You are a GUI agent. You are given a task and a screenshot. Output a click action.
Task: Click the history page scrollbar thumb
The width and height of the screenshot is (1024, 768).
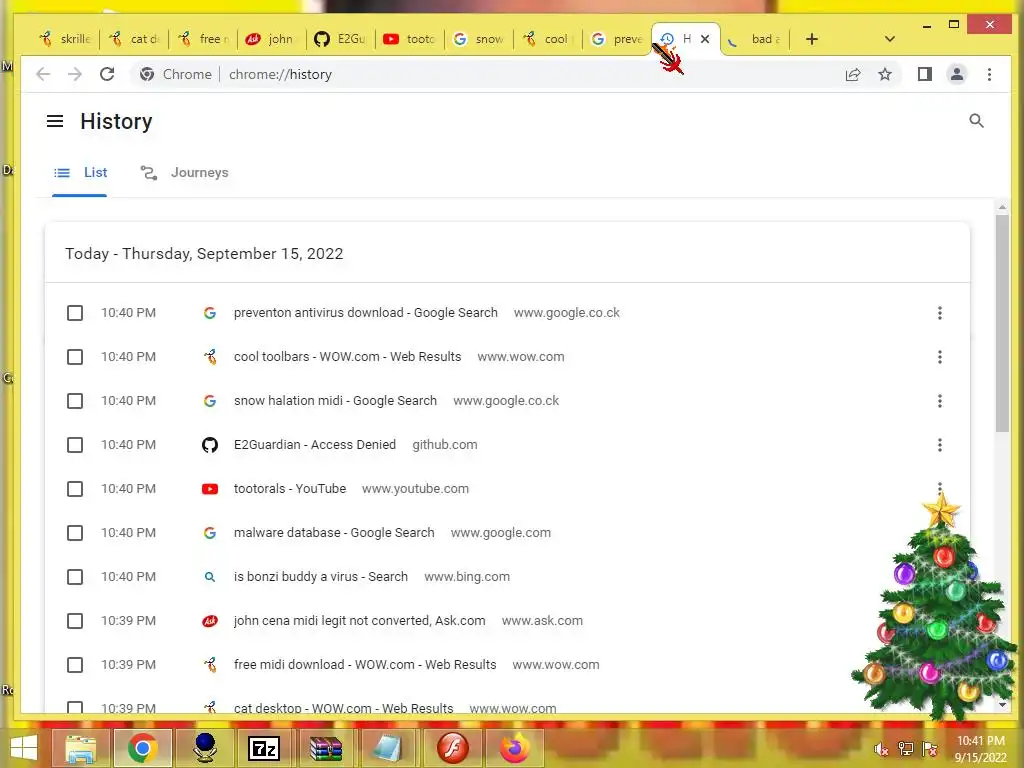pos(1002,323)
